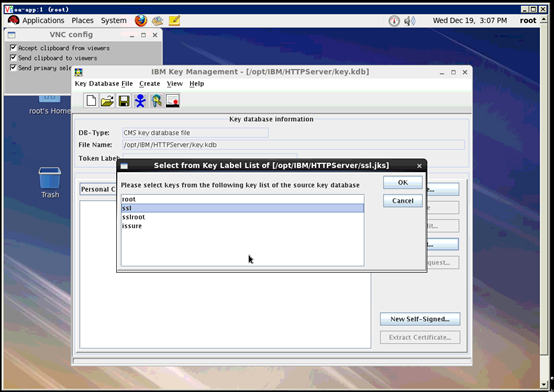Click the New Self-Signed button
554x392 pixels.
click(x=420, y=319)
